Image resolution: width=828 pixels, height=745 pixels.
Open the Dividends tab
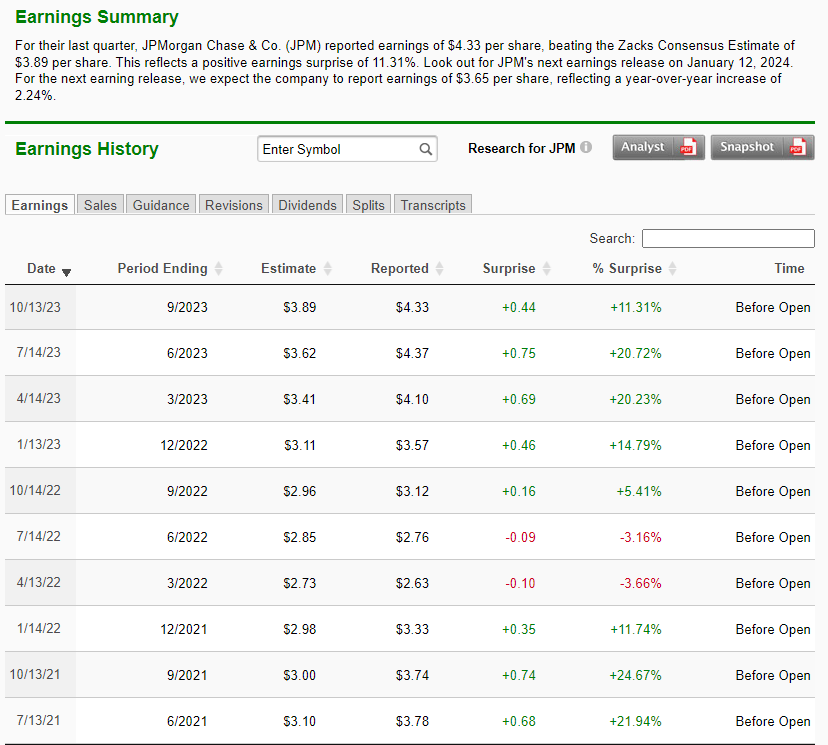307,205
